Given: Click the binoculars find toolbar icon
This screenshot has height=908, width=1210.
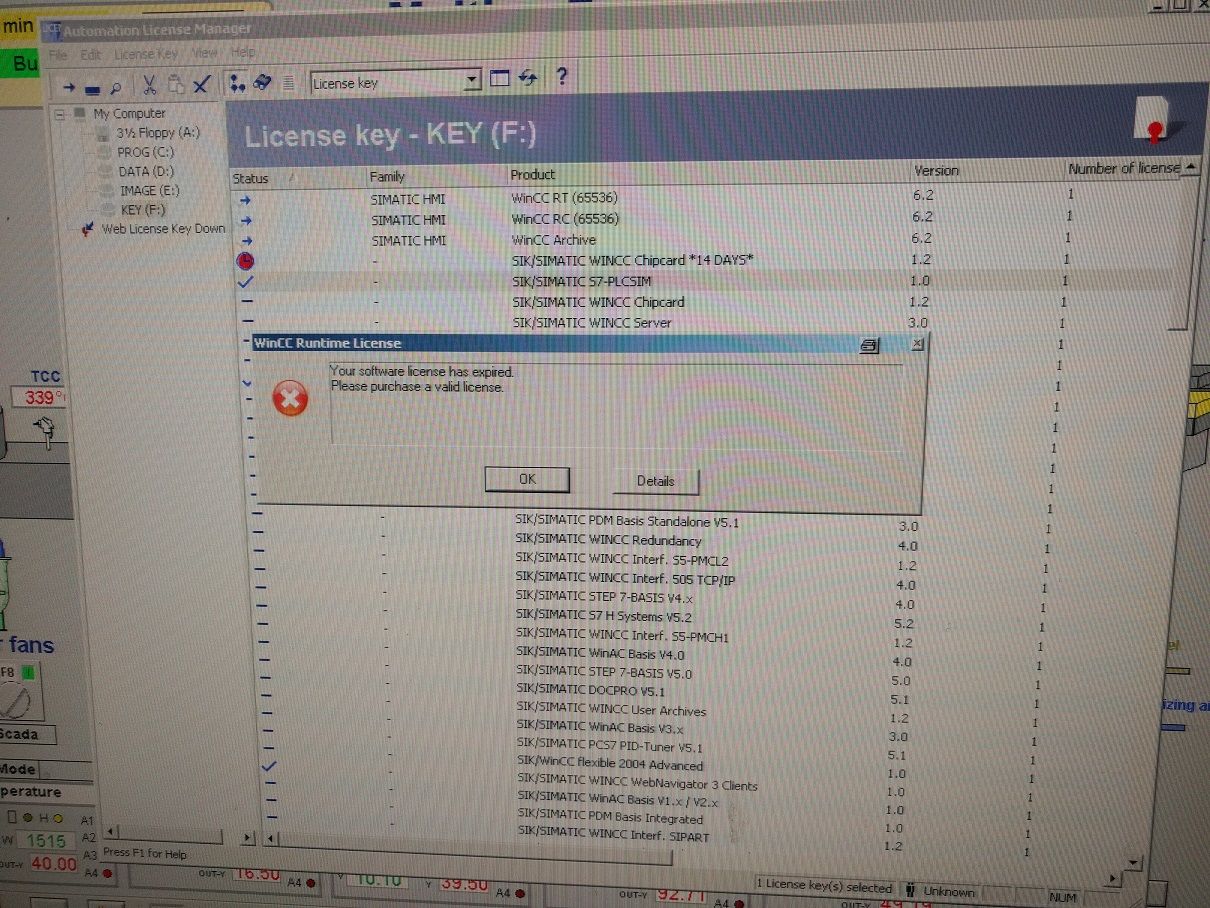Looking at the screenshot, I should (263, 82).
